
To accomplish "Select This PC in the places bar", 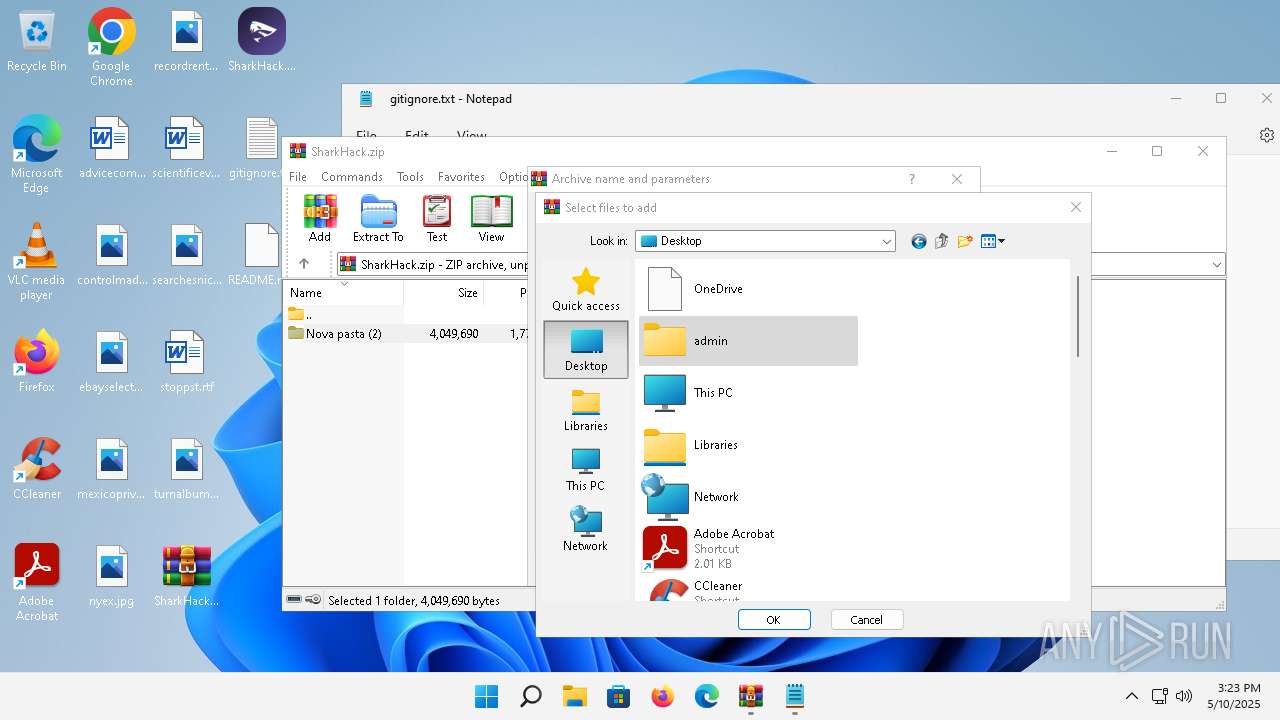I will click(586, 470).
